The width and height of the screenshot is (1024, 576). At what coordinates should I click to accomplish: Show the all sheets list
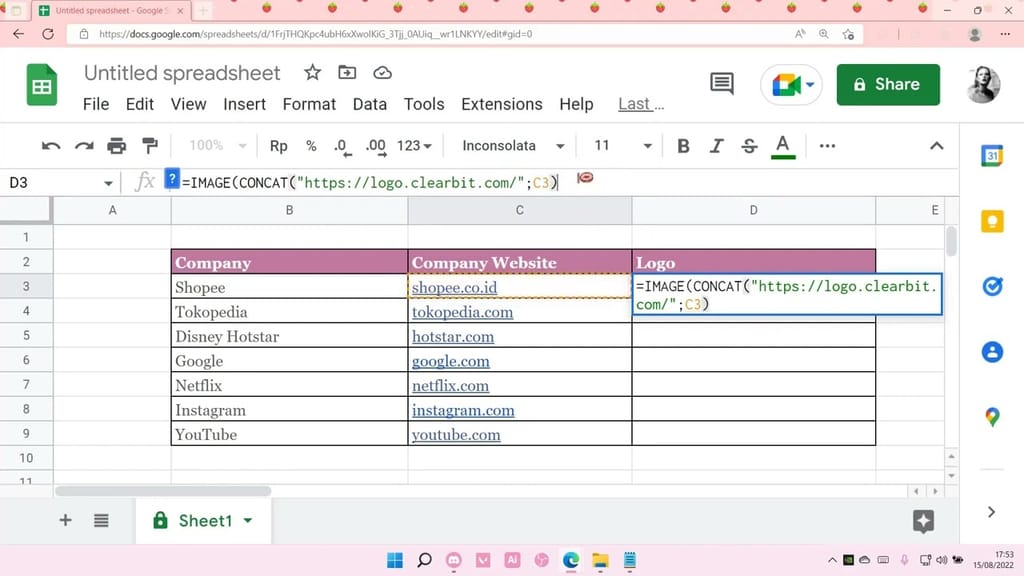pyautogui.click(x=101, y=520)
